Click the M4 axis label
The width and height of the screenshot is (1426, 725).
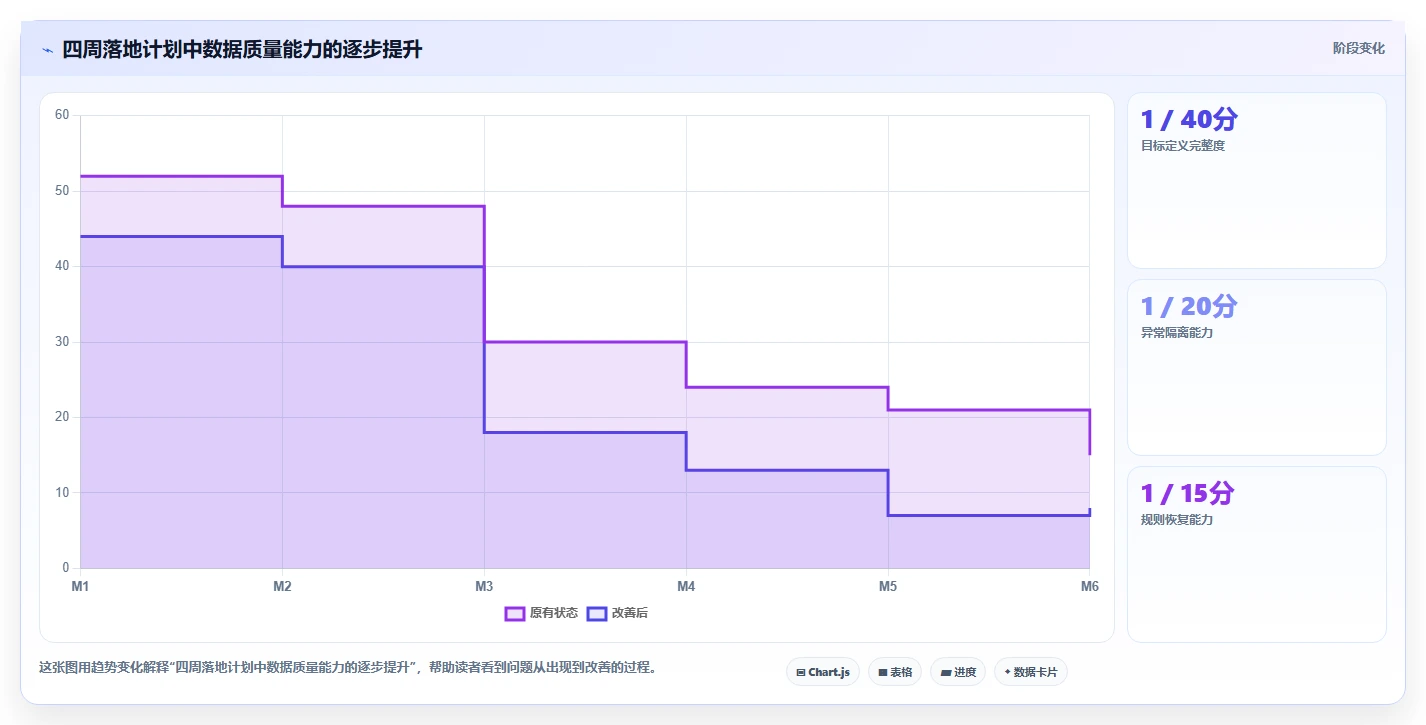click(686, 586)
